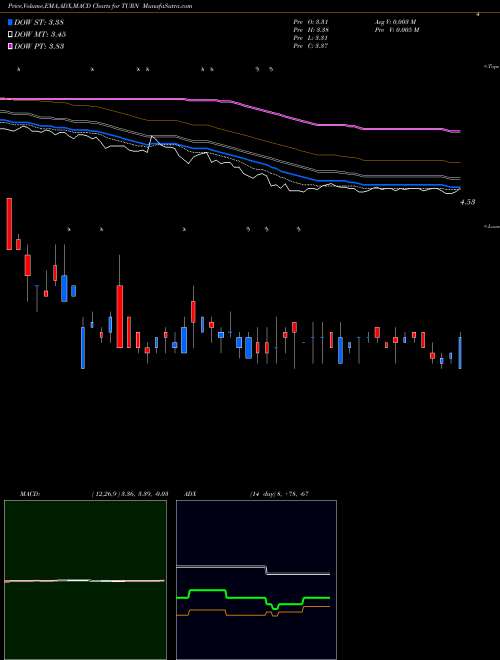Select the 'DOW ST: 3.38' legend text
The image size is (500, 660).
coord(39,22)
